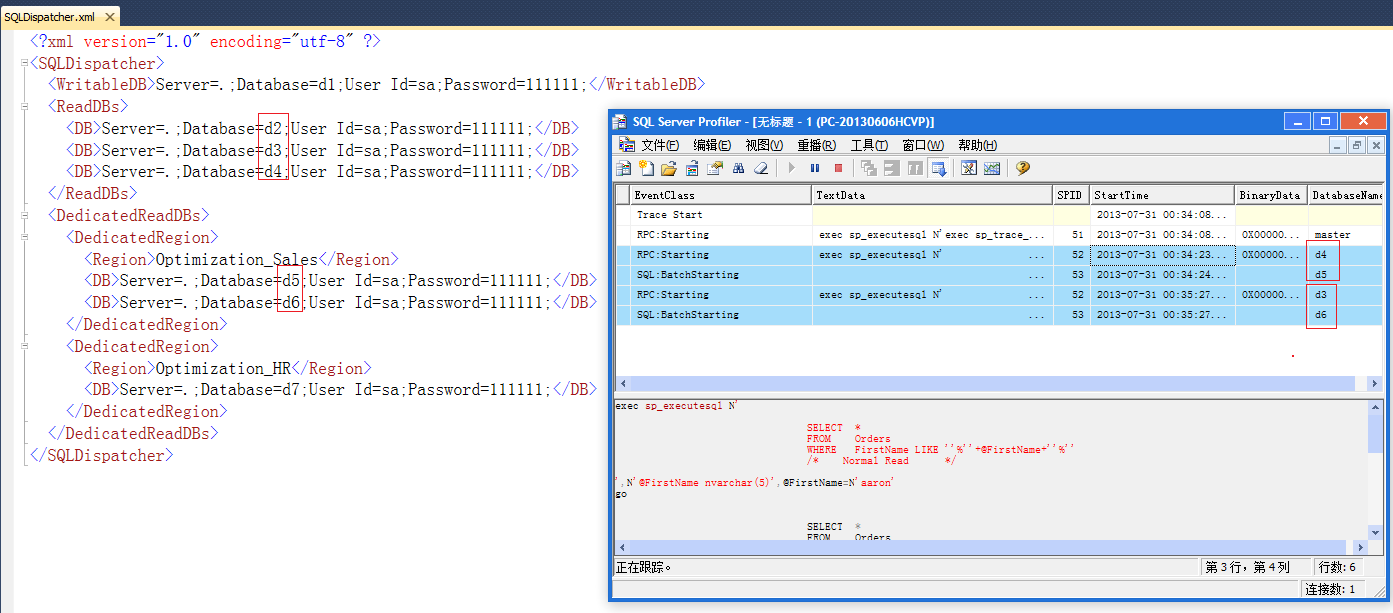Click the StartTime column header
This screenshot has height=613, width=1393.
click(x=1162, y=195)
